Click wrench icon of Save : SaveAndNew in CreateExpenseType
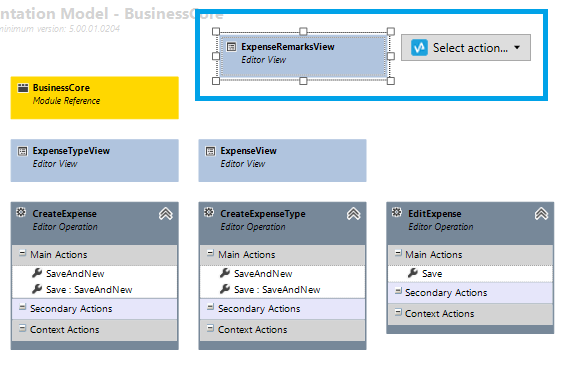Screen dimensions: 571x365 pos(225,289)
